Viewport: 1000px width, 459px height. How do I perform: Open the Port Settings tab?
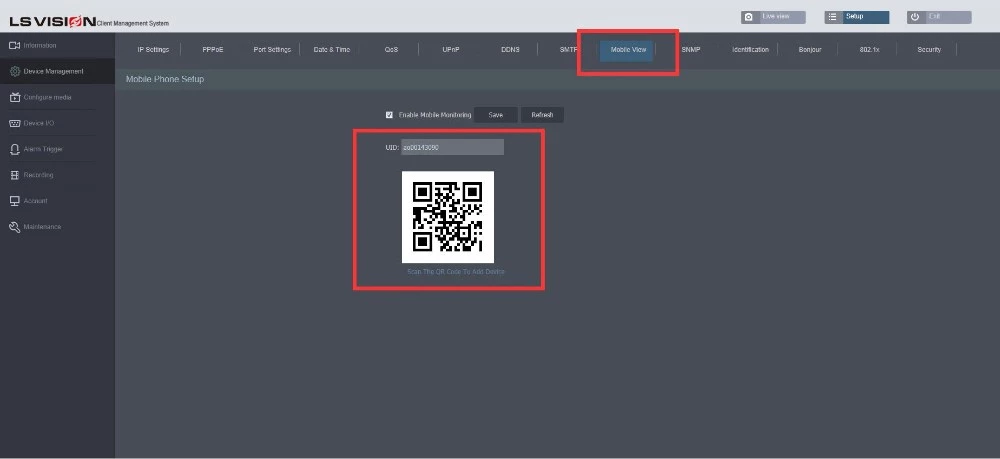(x=272, y=50)
